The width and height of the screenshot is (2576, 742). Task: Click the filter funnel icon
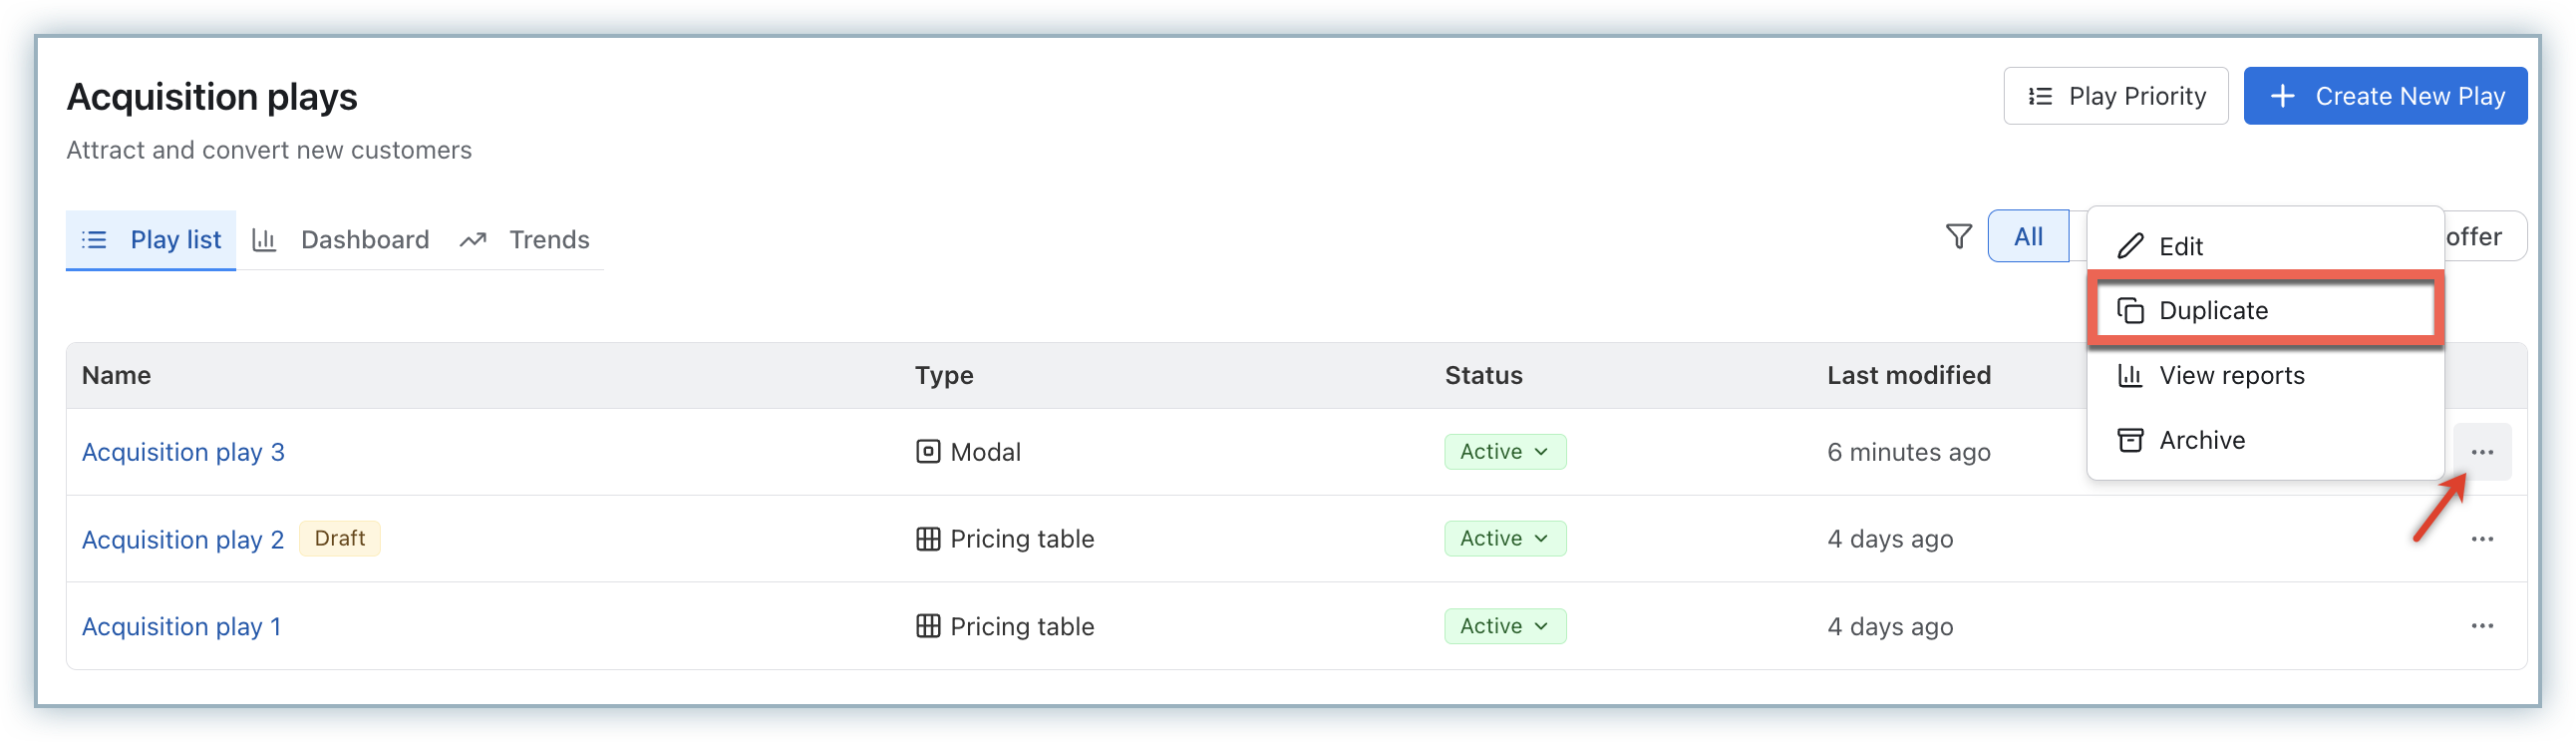pos(1958,237)
